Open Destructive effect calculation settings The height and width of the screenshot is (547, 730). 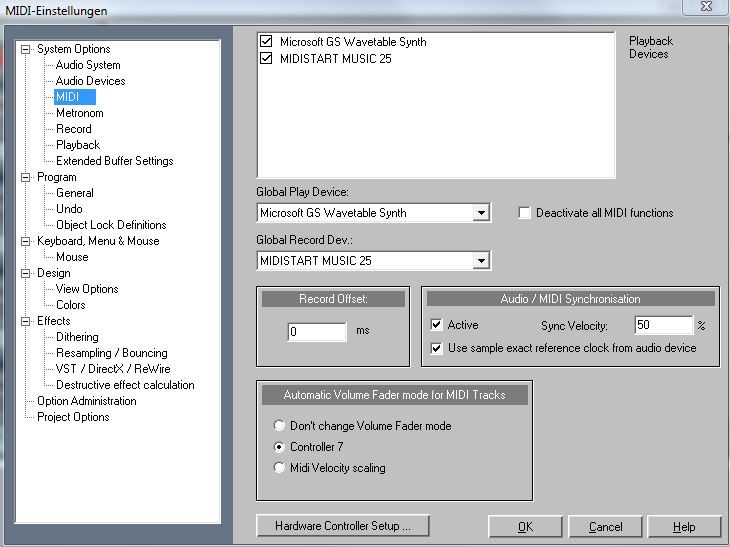click(x=125, y=385)
